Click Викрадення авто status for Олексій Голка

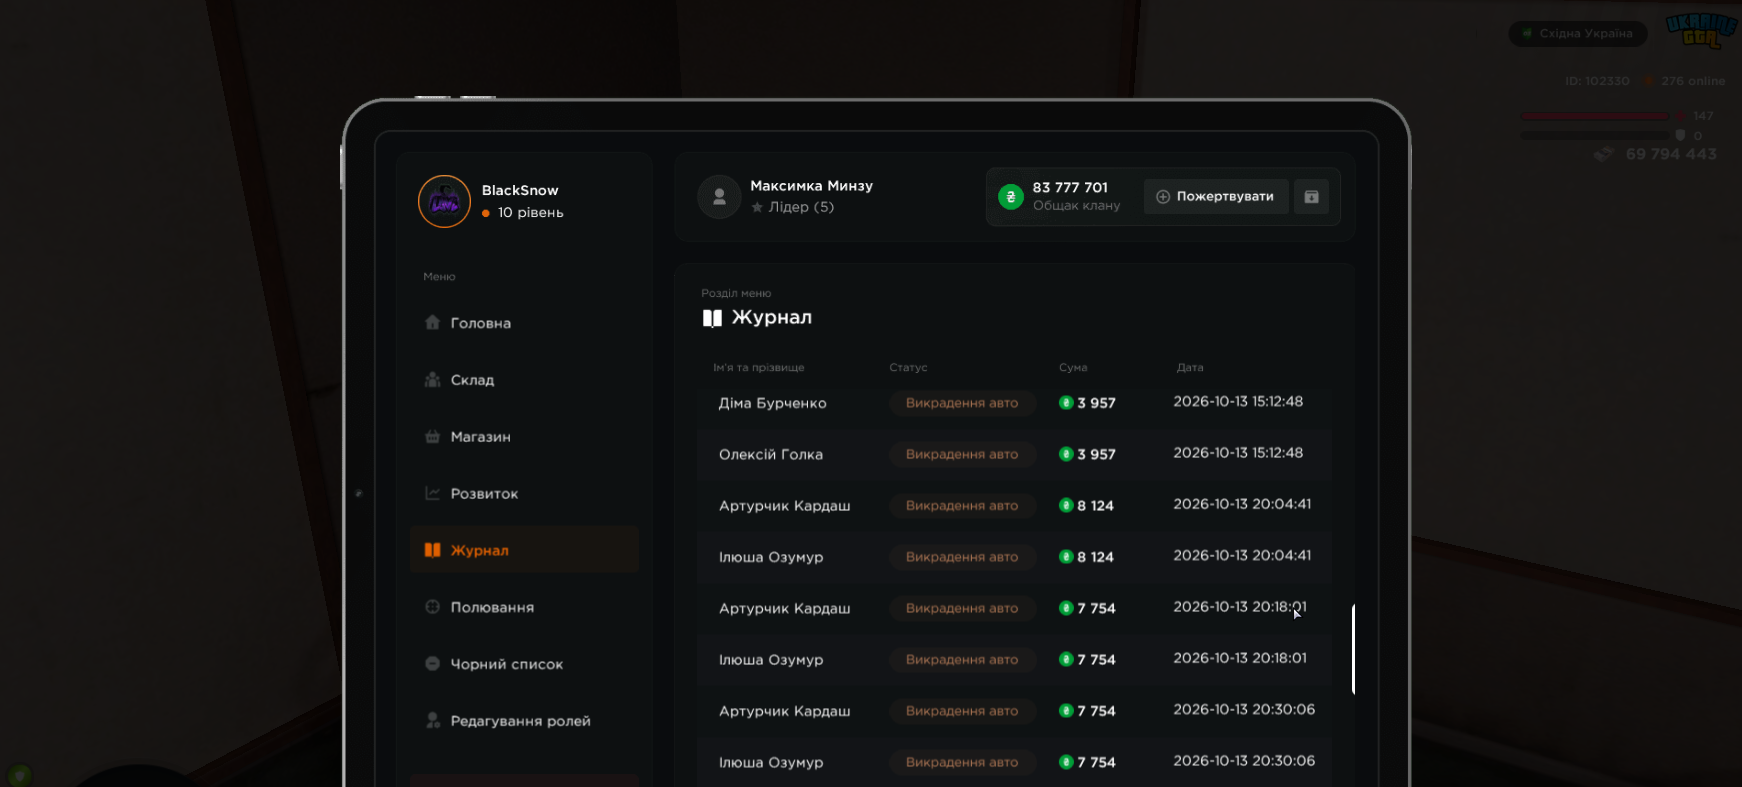point(962,454)
